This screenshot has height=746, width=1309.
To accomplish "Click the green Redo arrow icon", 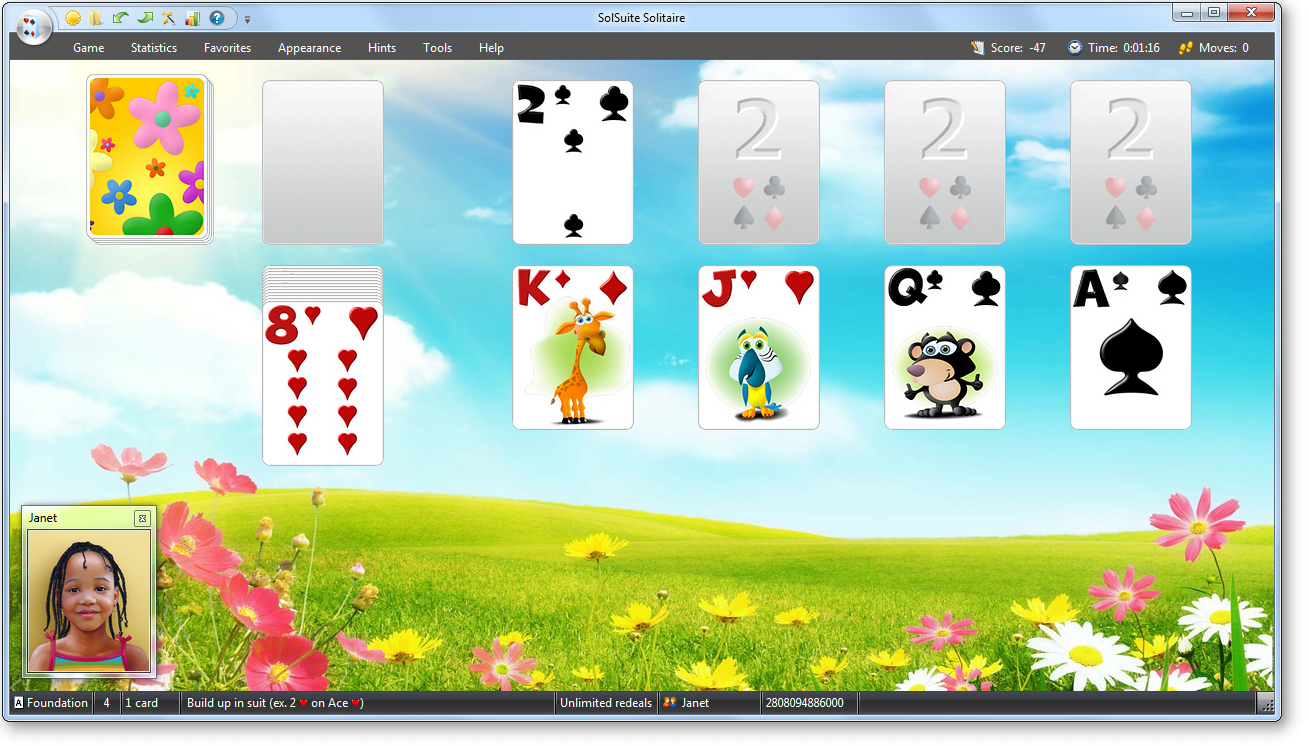I will [144, 18].
